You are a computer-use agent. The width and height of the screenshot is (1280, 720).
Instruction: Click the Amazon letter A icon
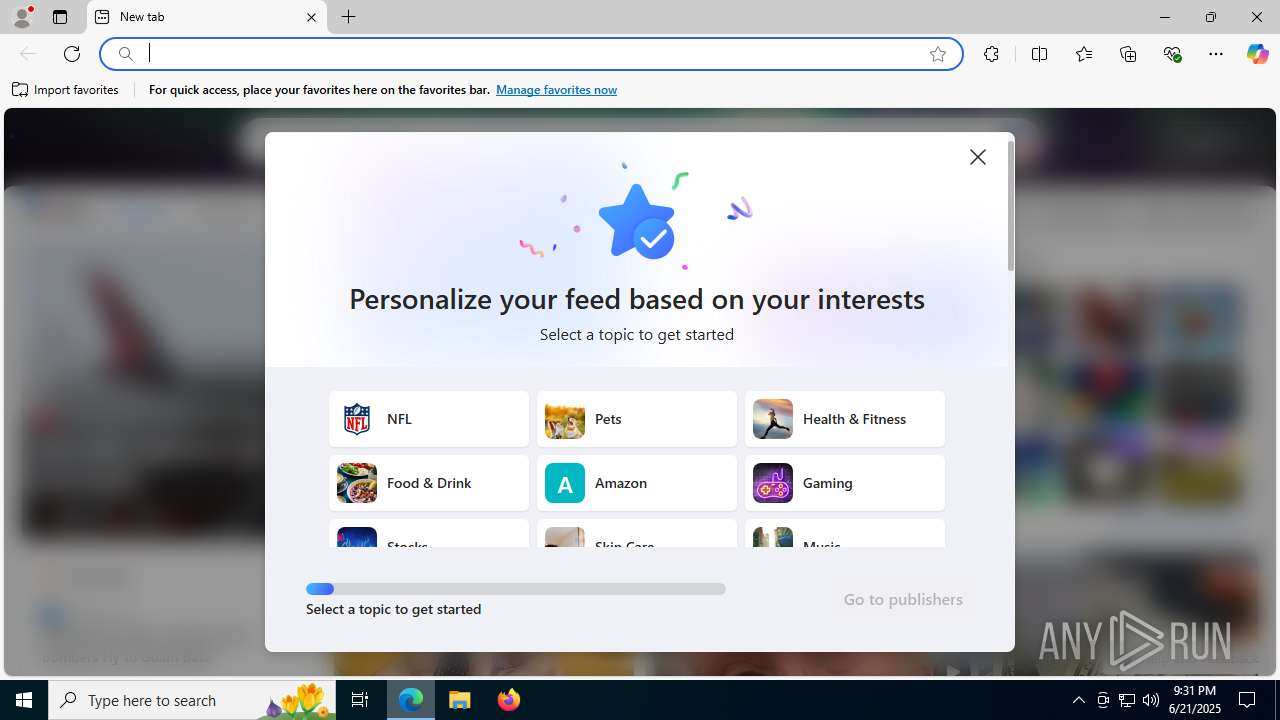click(565, 483)
